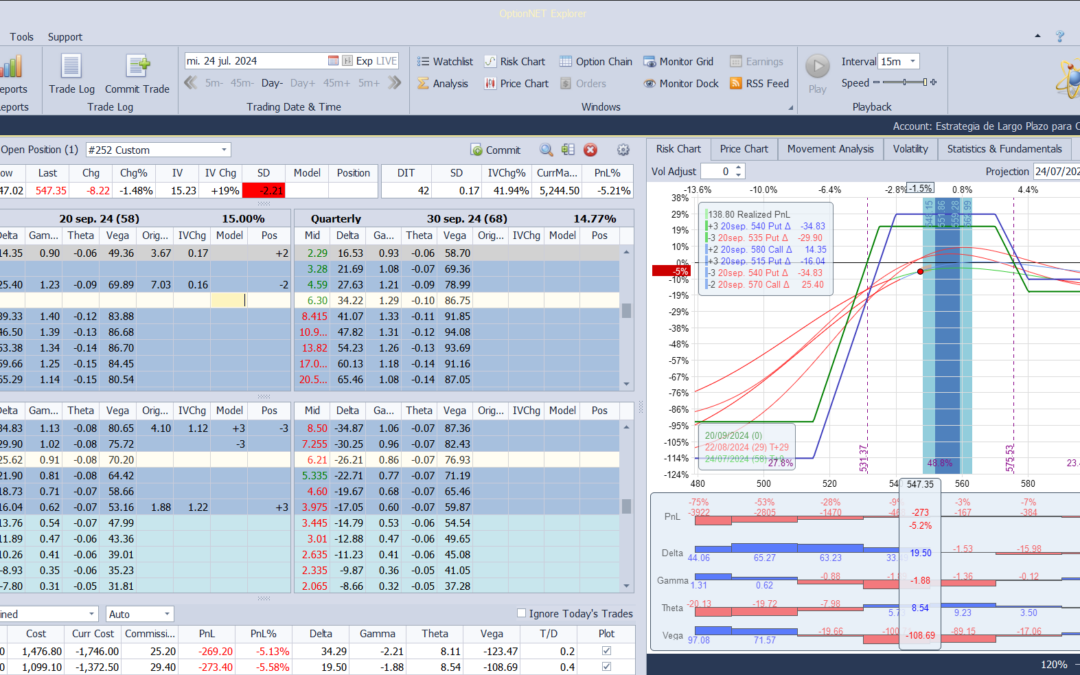
Task: Click the red X delete icon
Action: [590, 149]
